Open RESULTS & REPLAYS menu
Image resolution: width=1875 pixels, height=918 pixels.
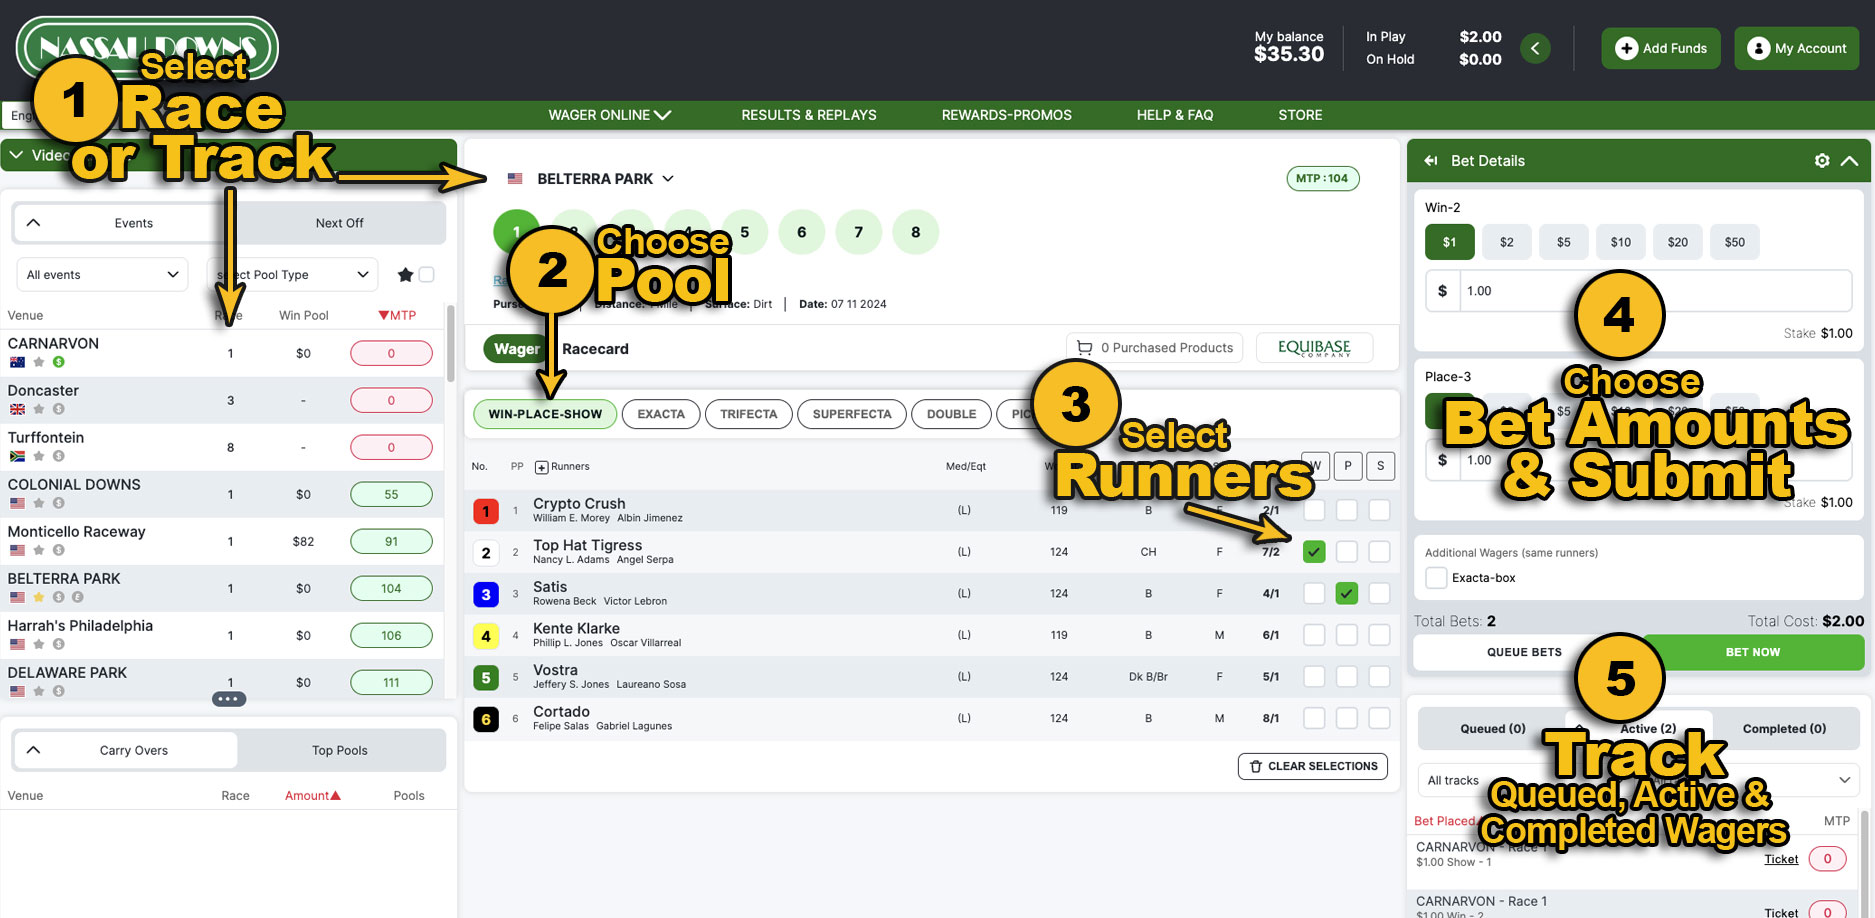point(809,115)
